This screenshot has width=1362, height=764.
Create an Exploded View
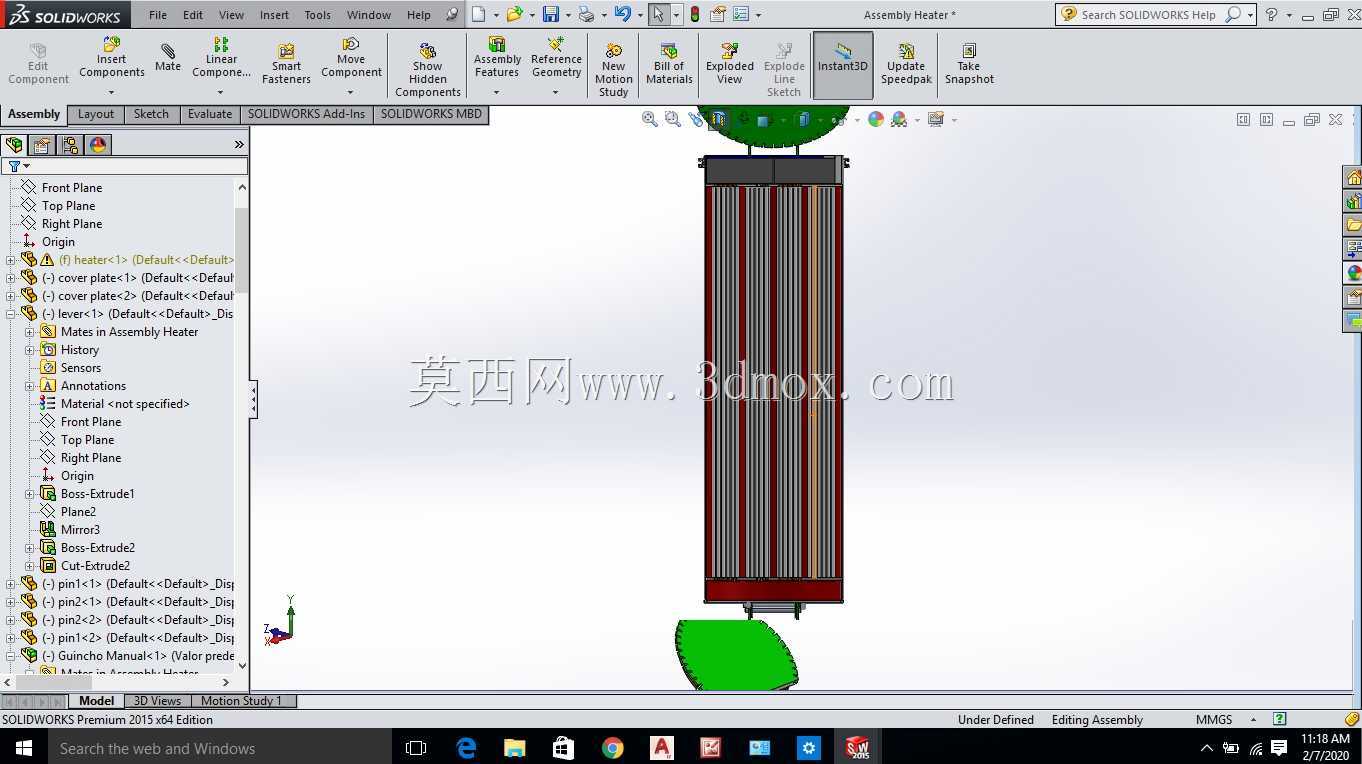(730, 65)
